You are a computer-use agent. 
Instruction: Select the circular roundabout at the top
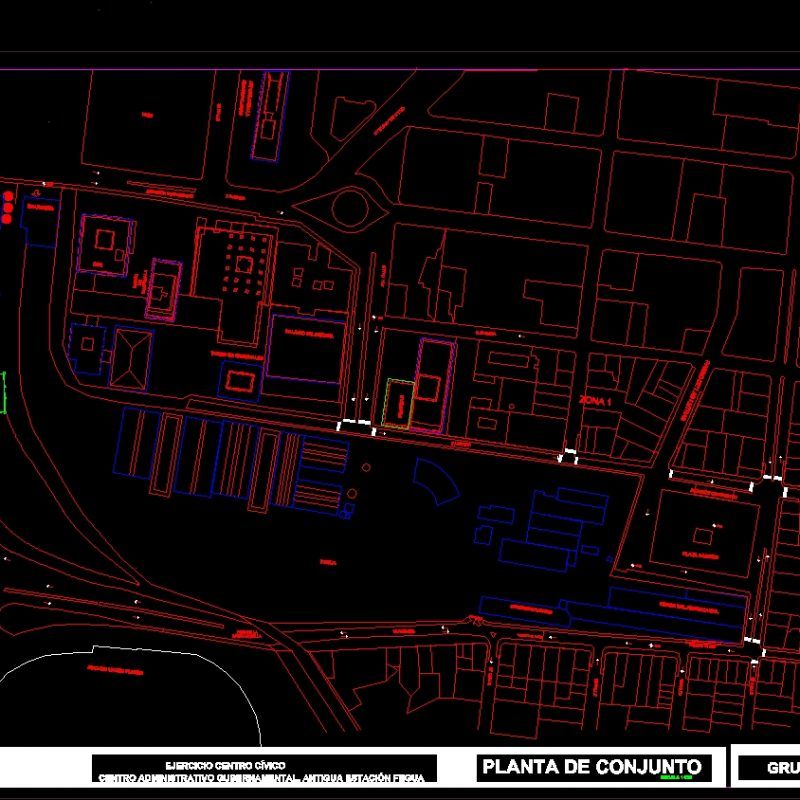pos(350,209)
